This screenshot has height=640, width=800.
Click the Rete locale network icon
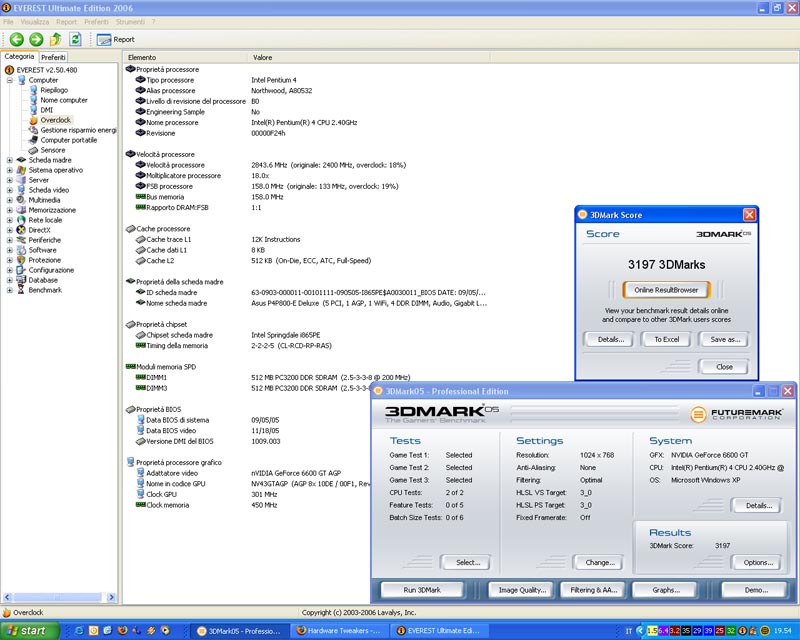21,220
